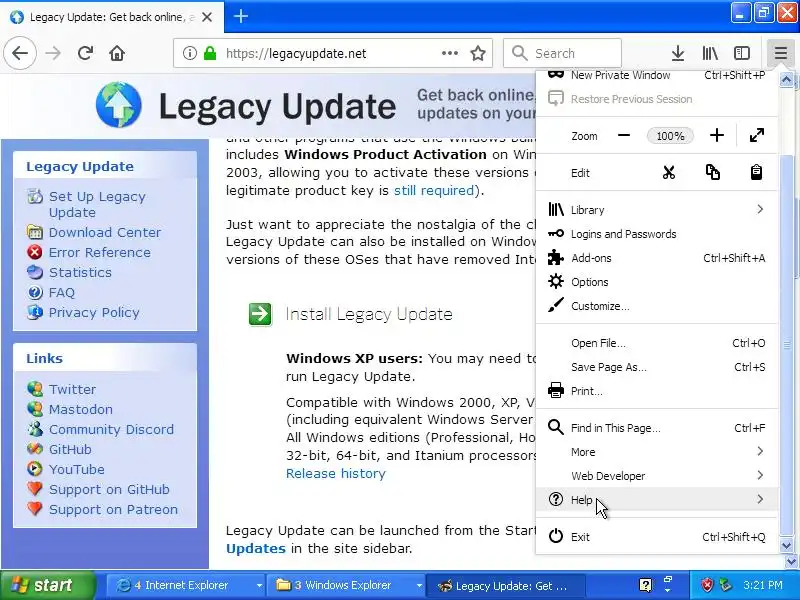
Task: Open Set Up Legacy Update link
Action: pos(97,204)
